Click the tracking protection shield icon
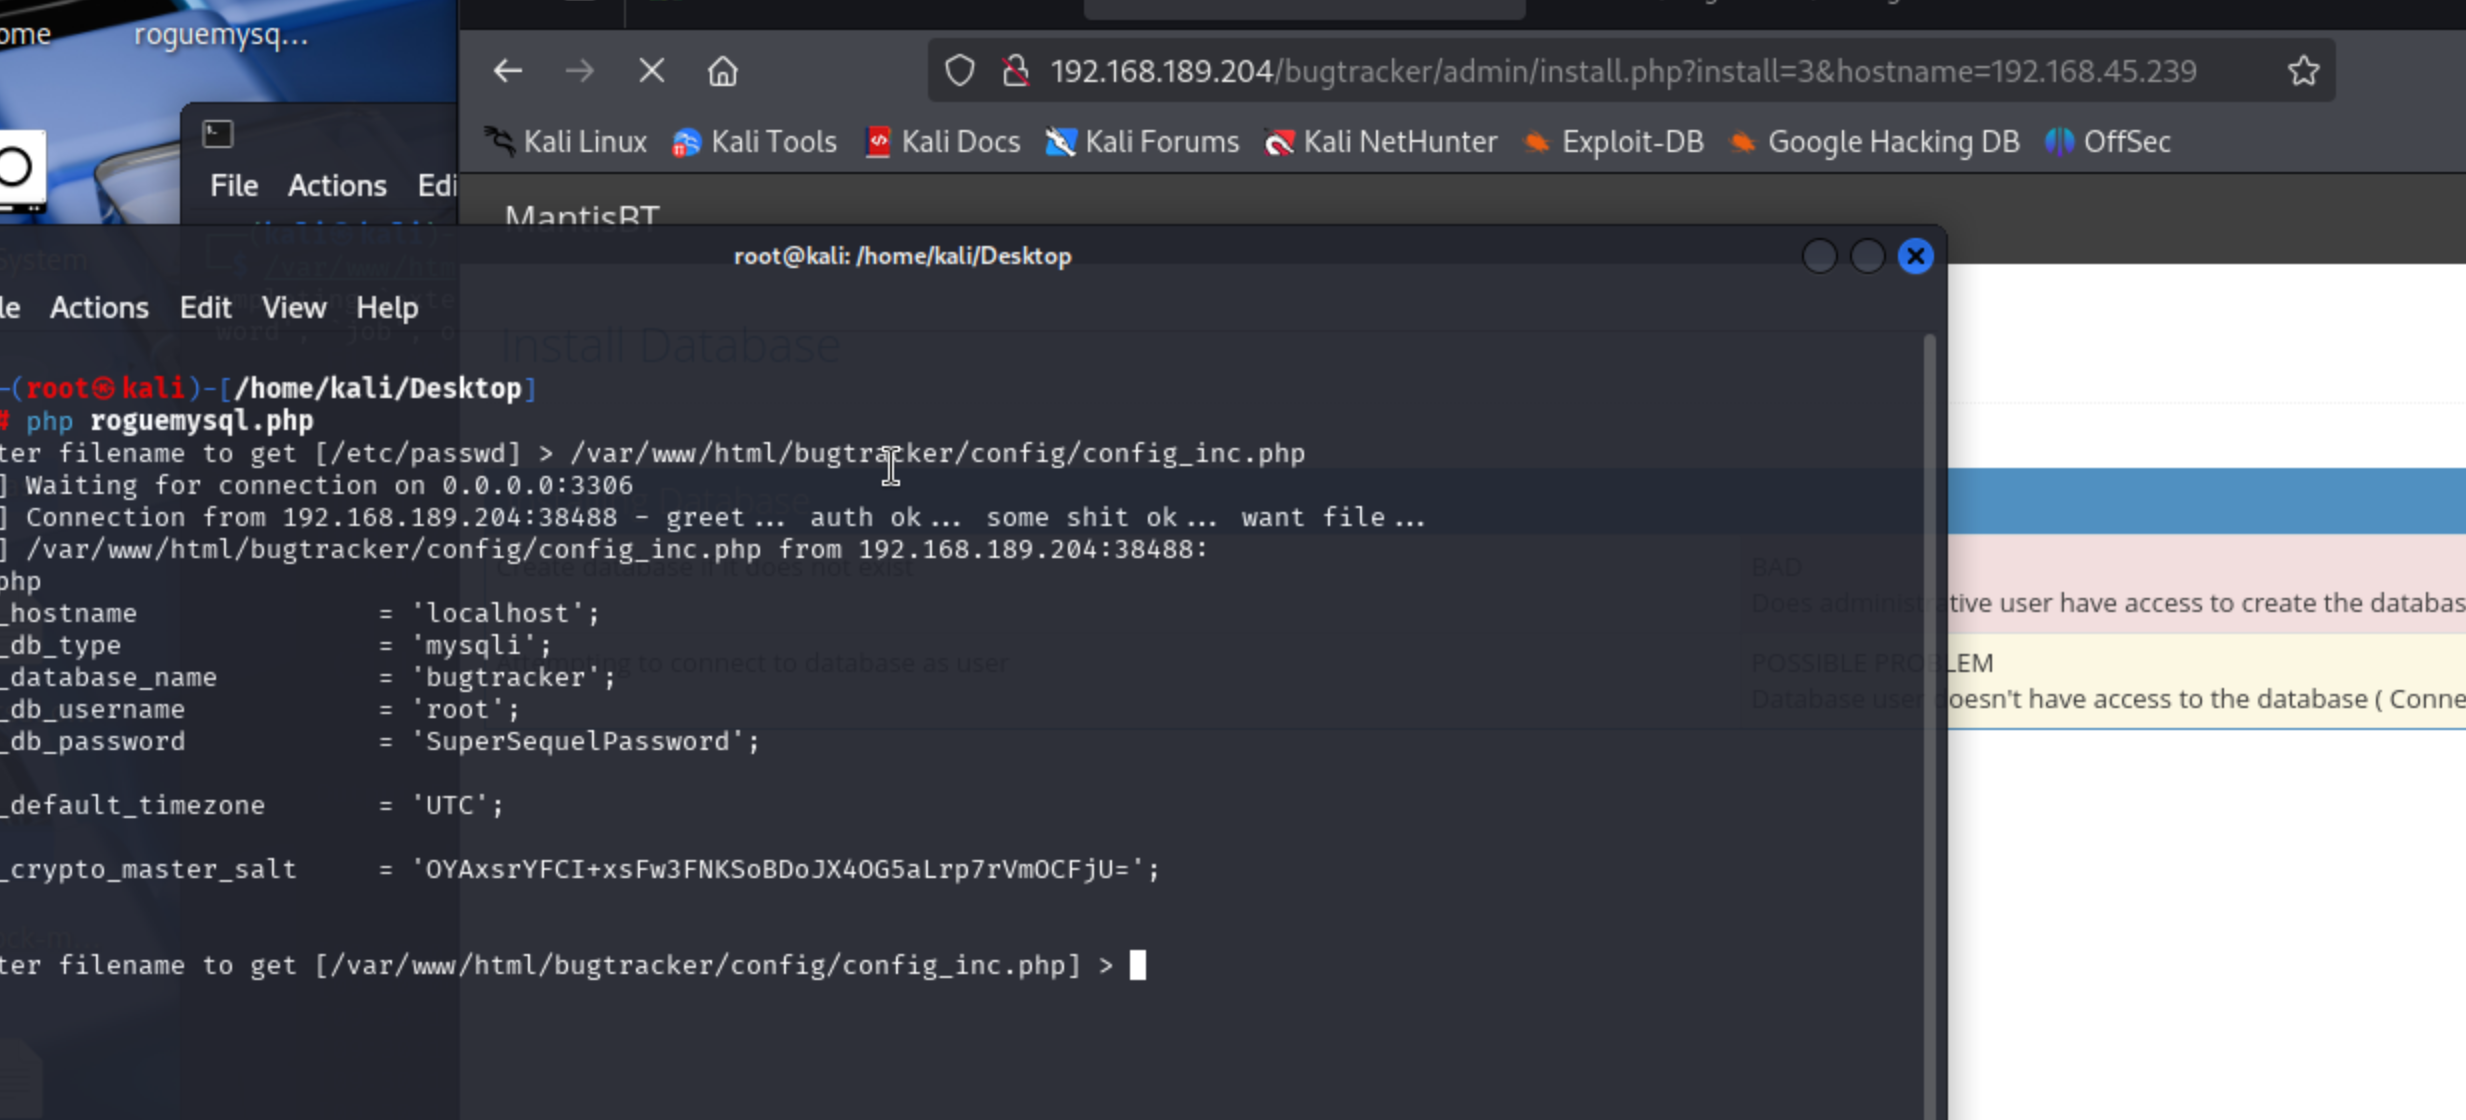Screen dimensions: 2466x1120 coord(959,71)
